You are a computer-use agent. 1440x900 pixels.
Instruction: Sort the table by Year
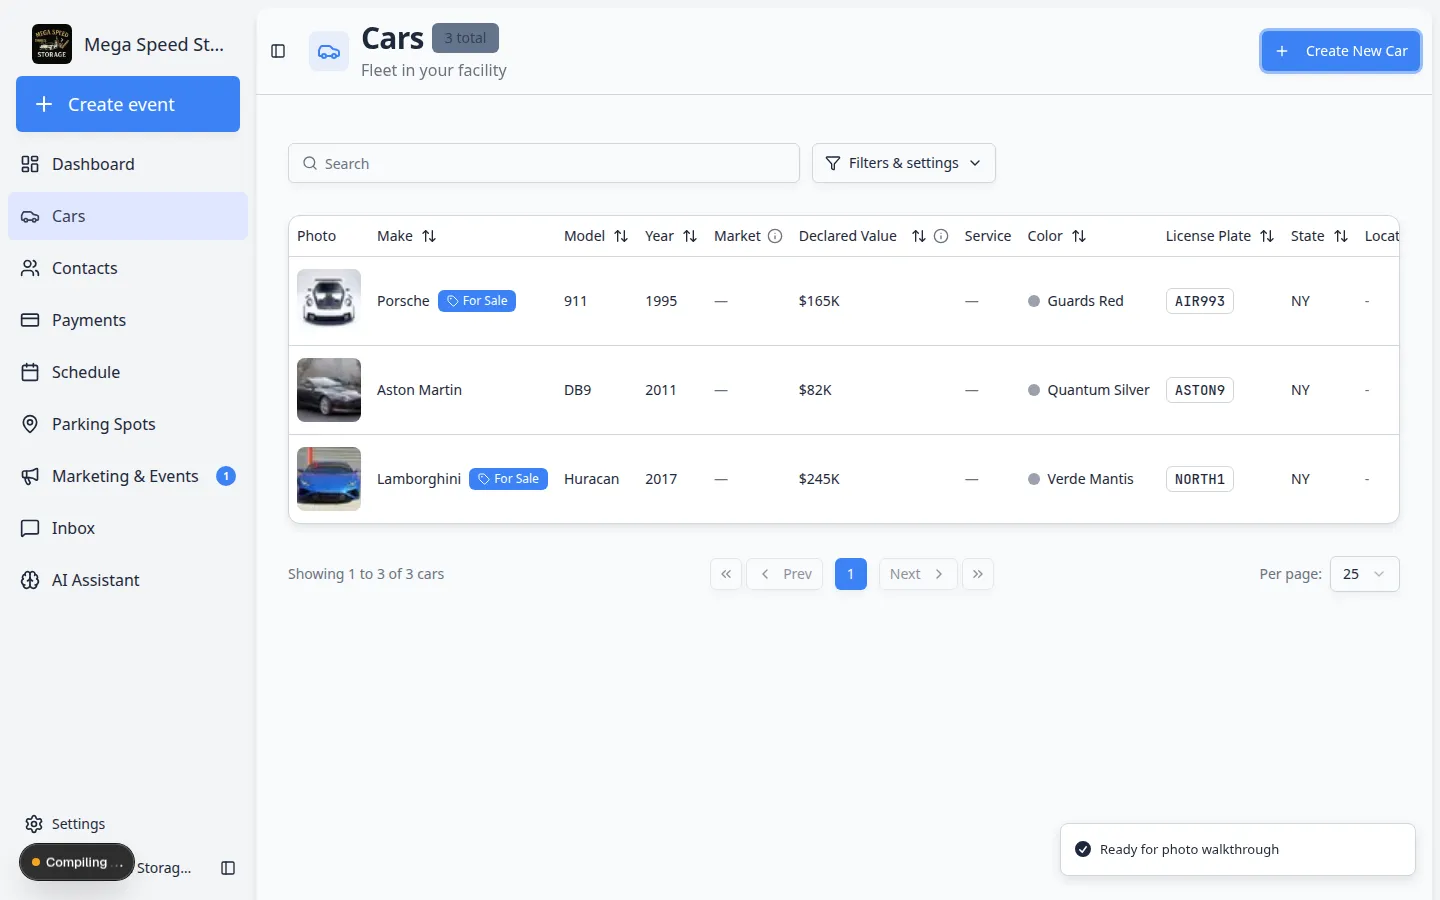690,236
